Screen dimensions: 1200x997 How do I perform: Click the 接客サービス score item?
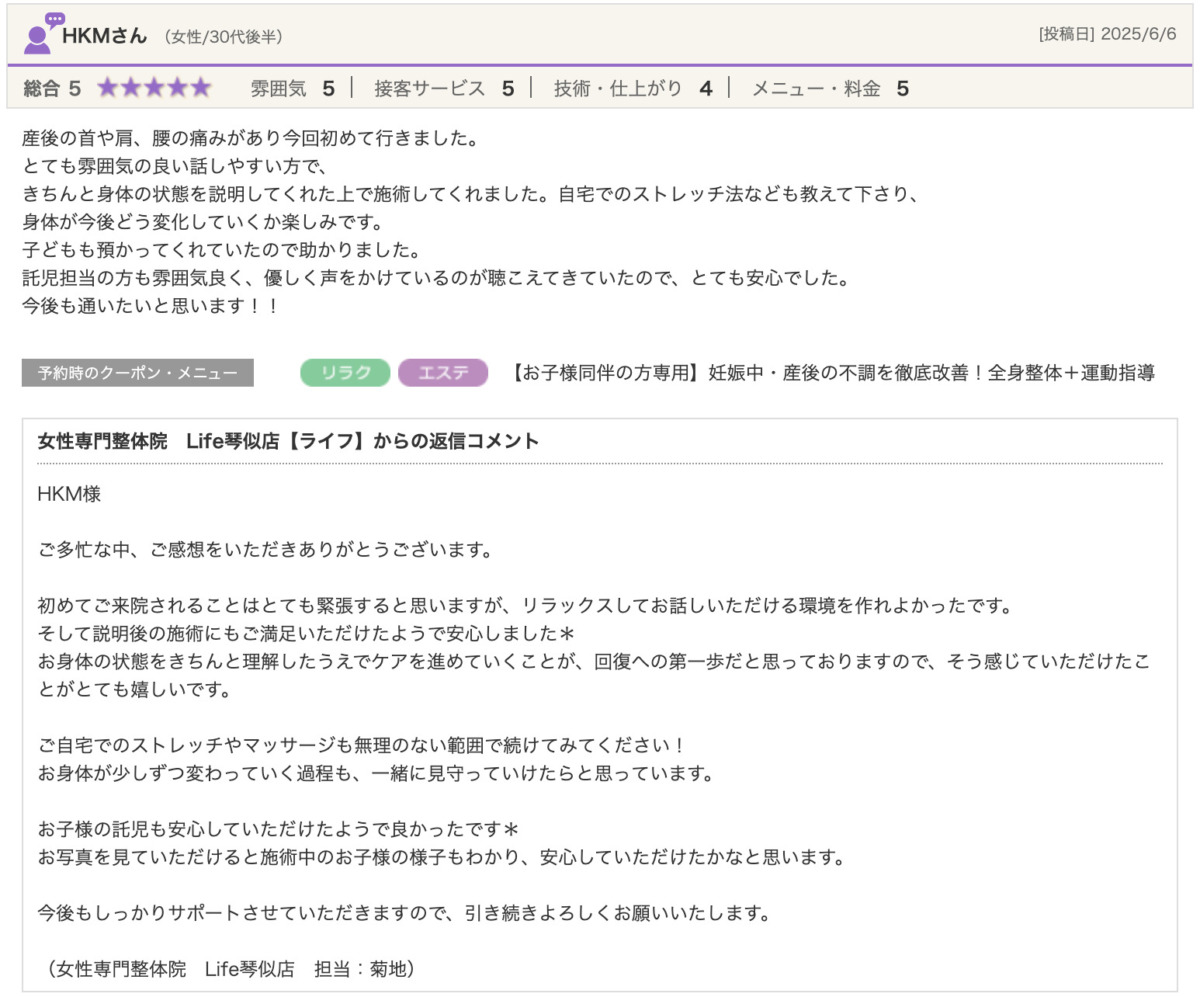tap(443, 88)
